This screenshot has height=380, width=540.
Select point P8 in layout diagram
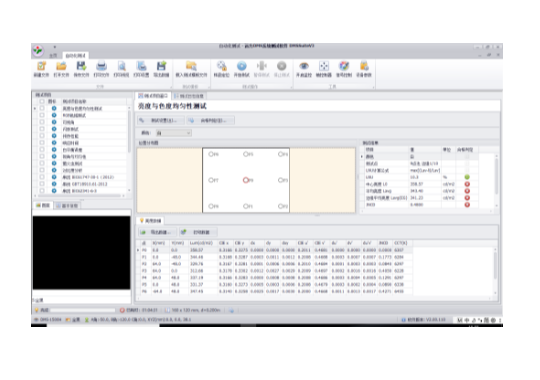point(211,206)
